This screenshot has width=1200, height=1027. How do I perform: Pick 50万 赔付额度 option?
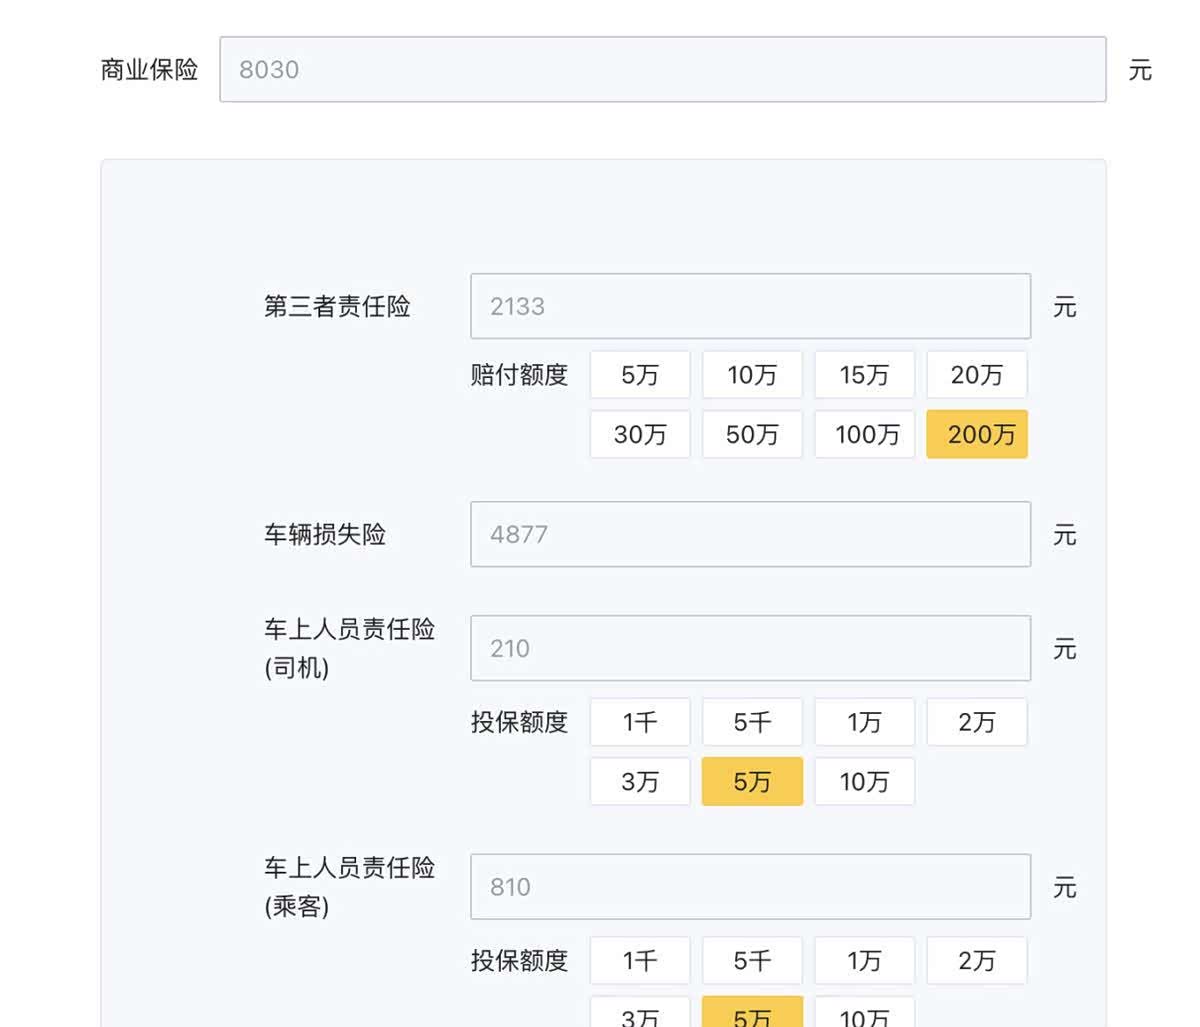[x=752, y=434]
